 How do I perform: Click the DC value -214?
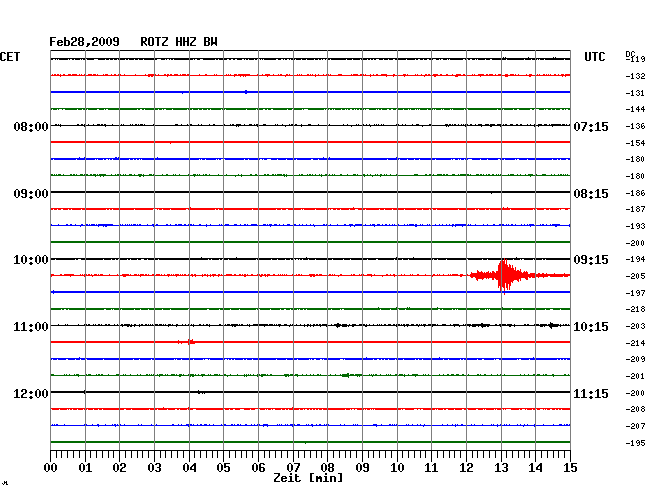tap(635, 343)
